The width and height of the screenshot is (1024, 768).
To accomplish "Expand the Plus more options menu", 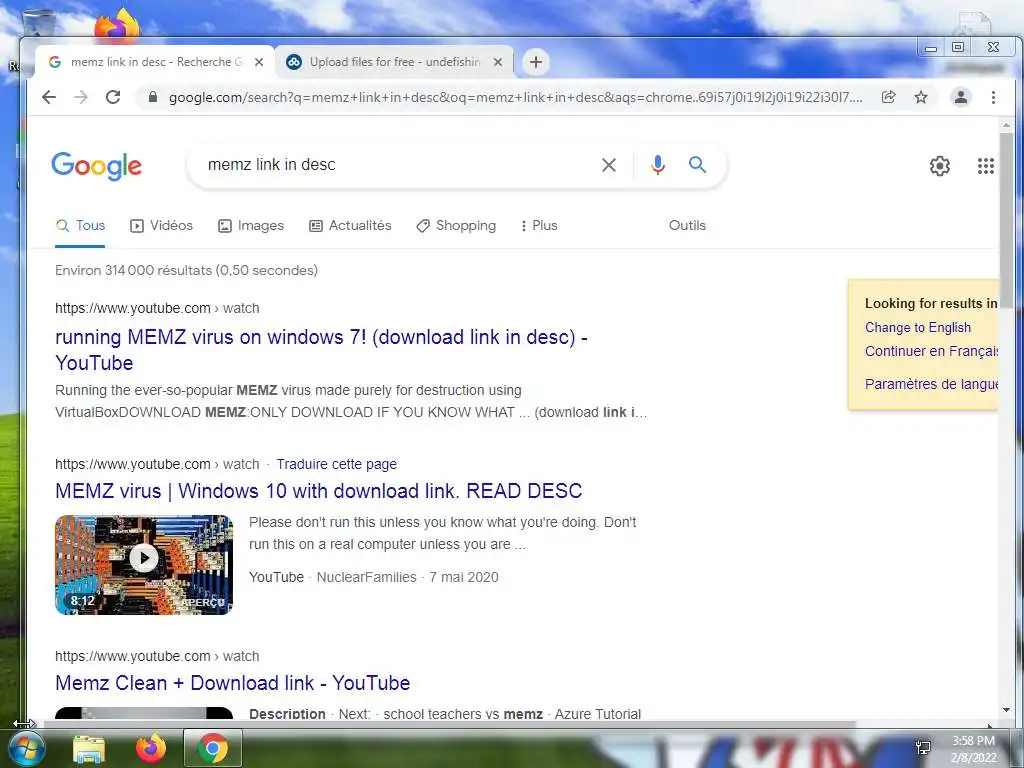I will 539,226.
